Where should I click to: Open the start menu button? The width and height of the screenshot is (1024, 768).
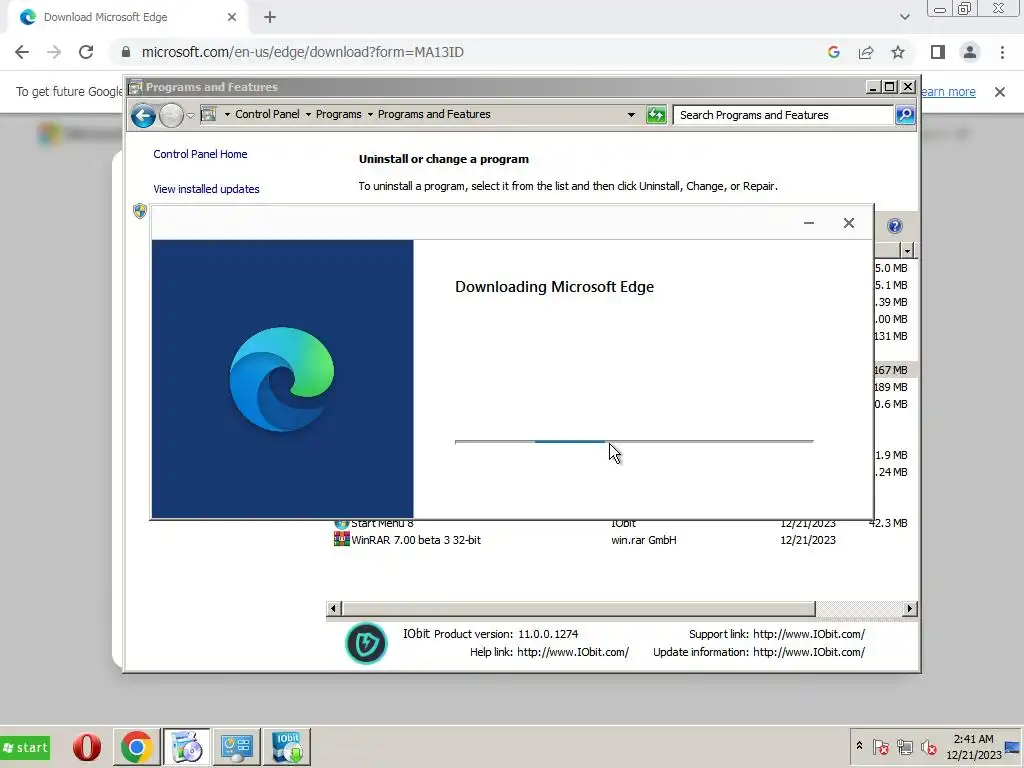[x=25, y=748]
